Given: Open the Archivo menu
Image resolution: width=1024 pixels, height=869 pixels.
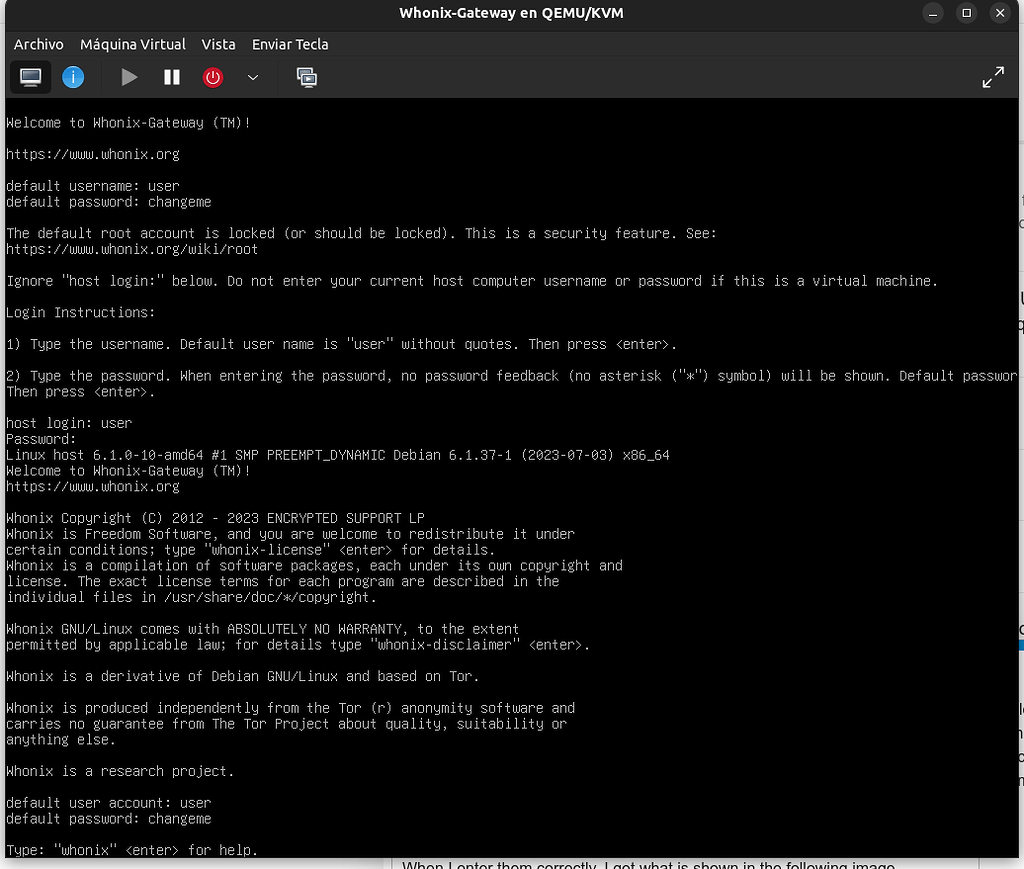Looking at the screenshot, I should point(38,44).
